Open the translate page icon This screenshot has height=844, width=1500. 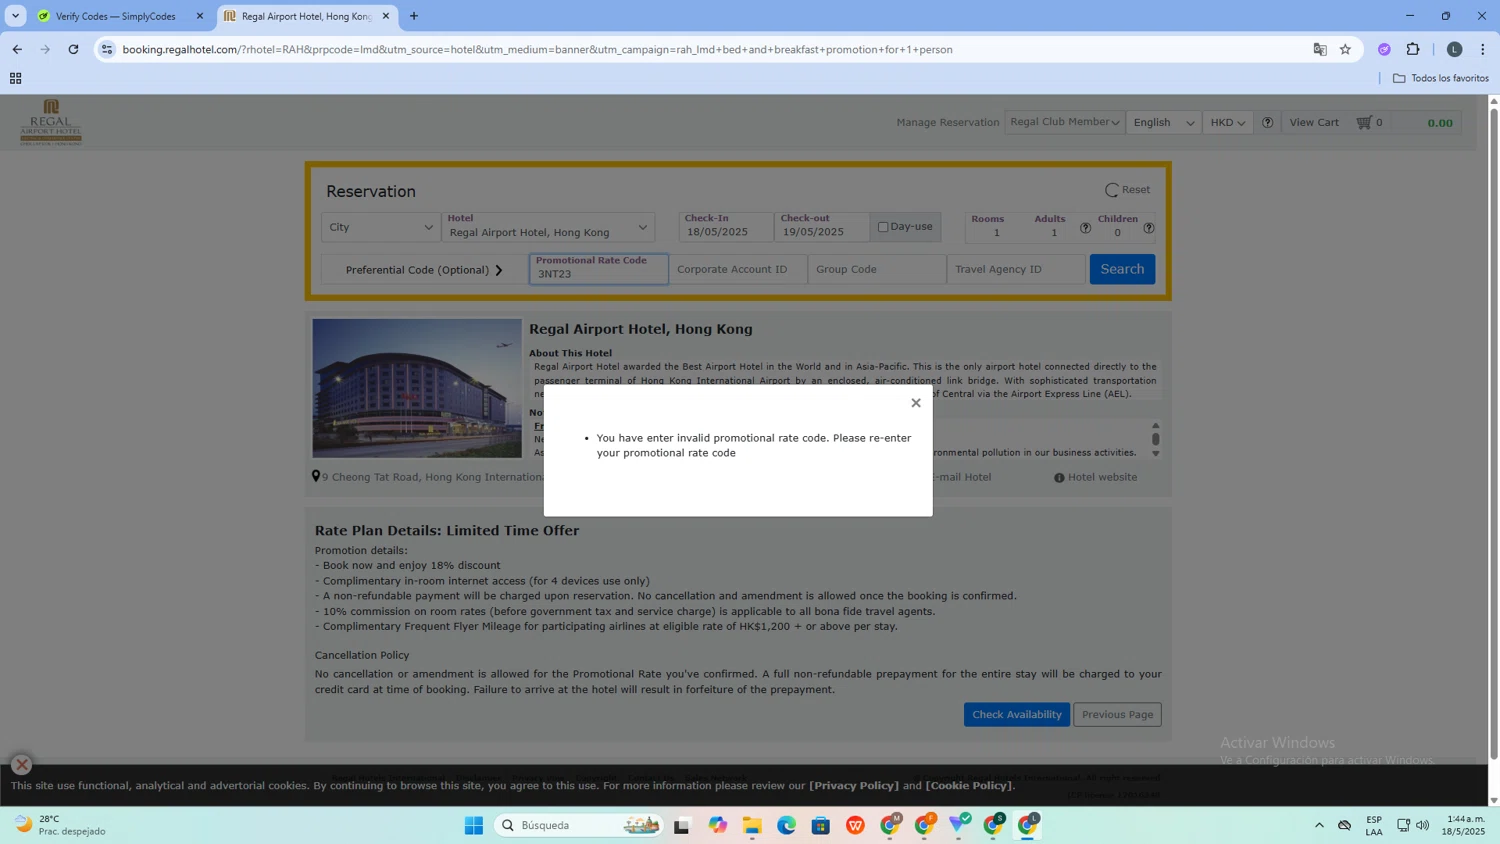click(1320, 49)
